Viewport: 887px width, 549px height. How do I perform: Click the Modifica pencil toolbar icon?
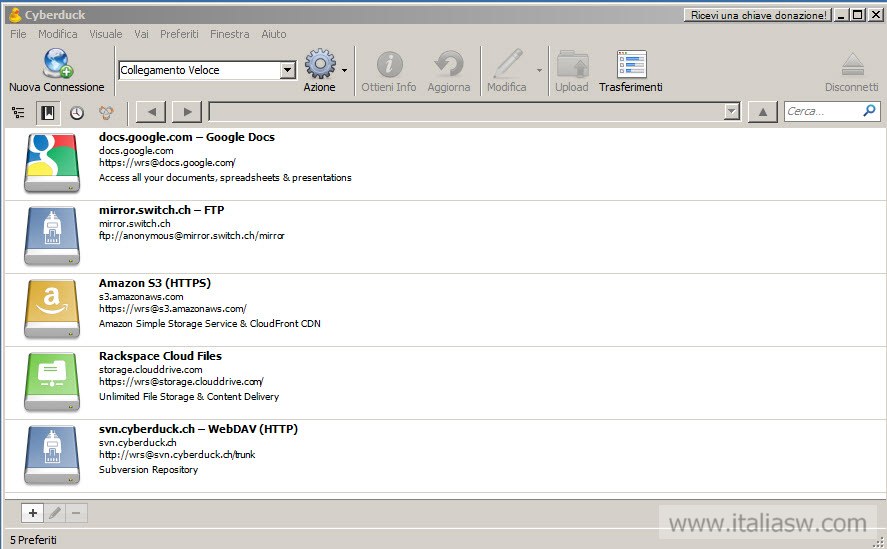[x=507, y=63]
